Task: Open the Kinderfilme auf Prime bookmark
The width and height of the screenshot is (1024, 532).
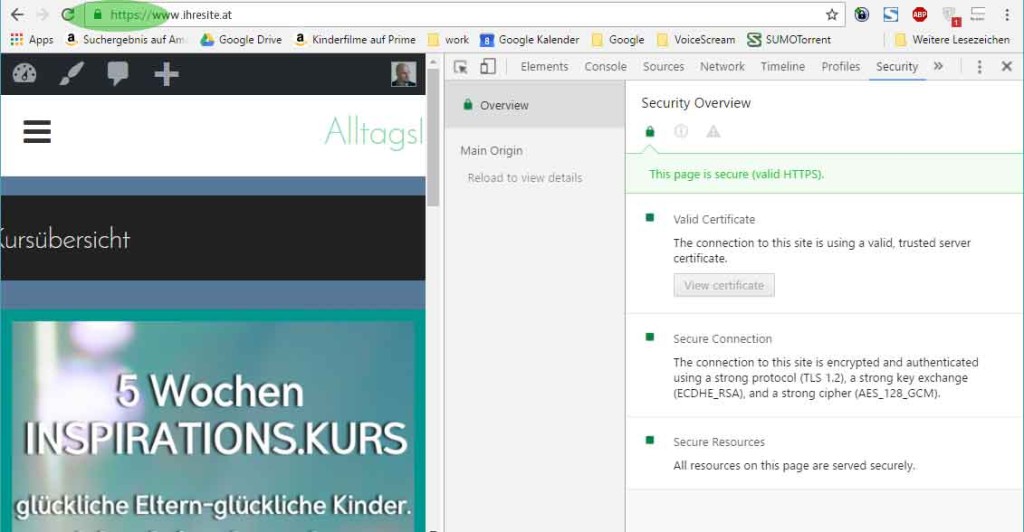Action: (x=355, y=40)
